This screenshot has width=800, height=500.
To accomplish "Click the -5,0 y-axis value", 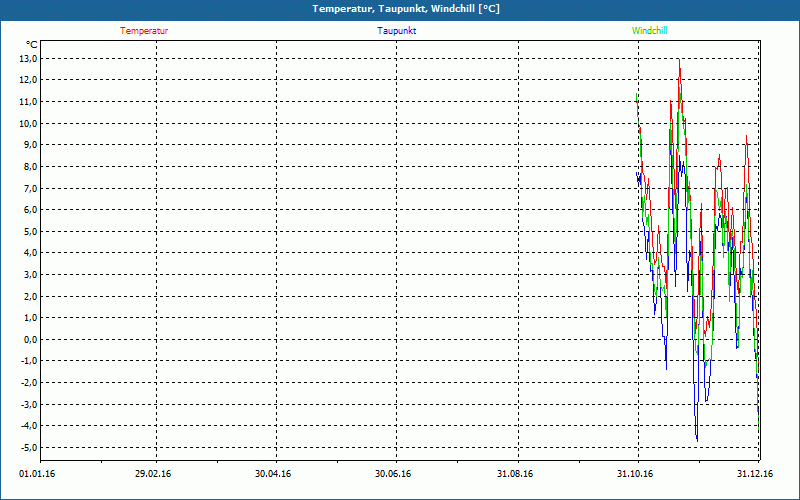I will (29, 447).
